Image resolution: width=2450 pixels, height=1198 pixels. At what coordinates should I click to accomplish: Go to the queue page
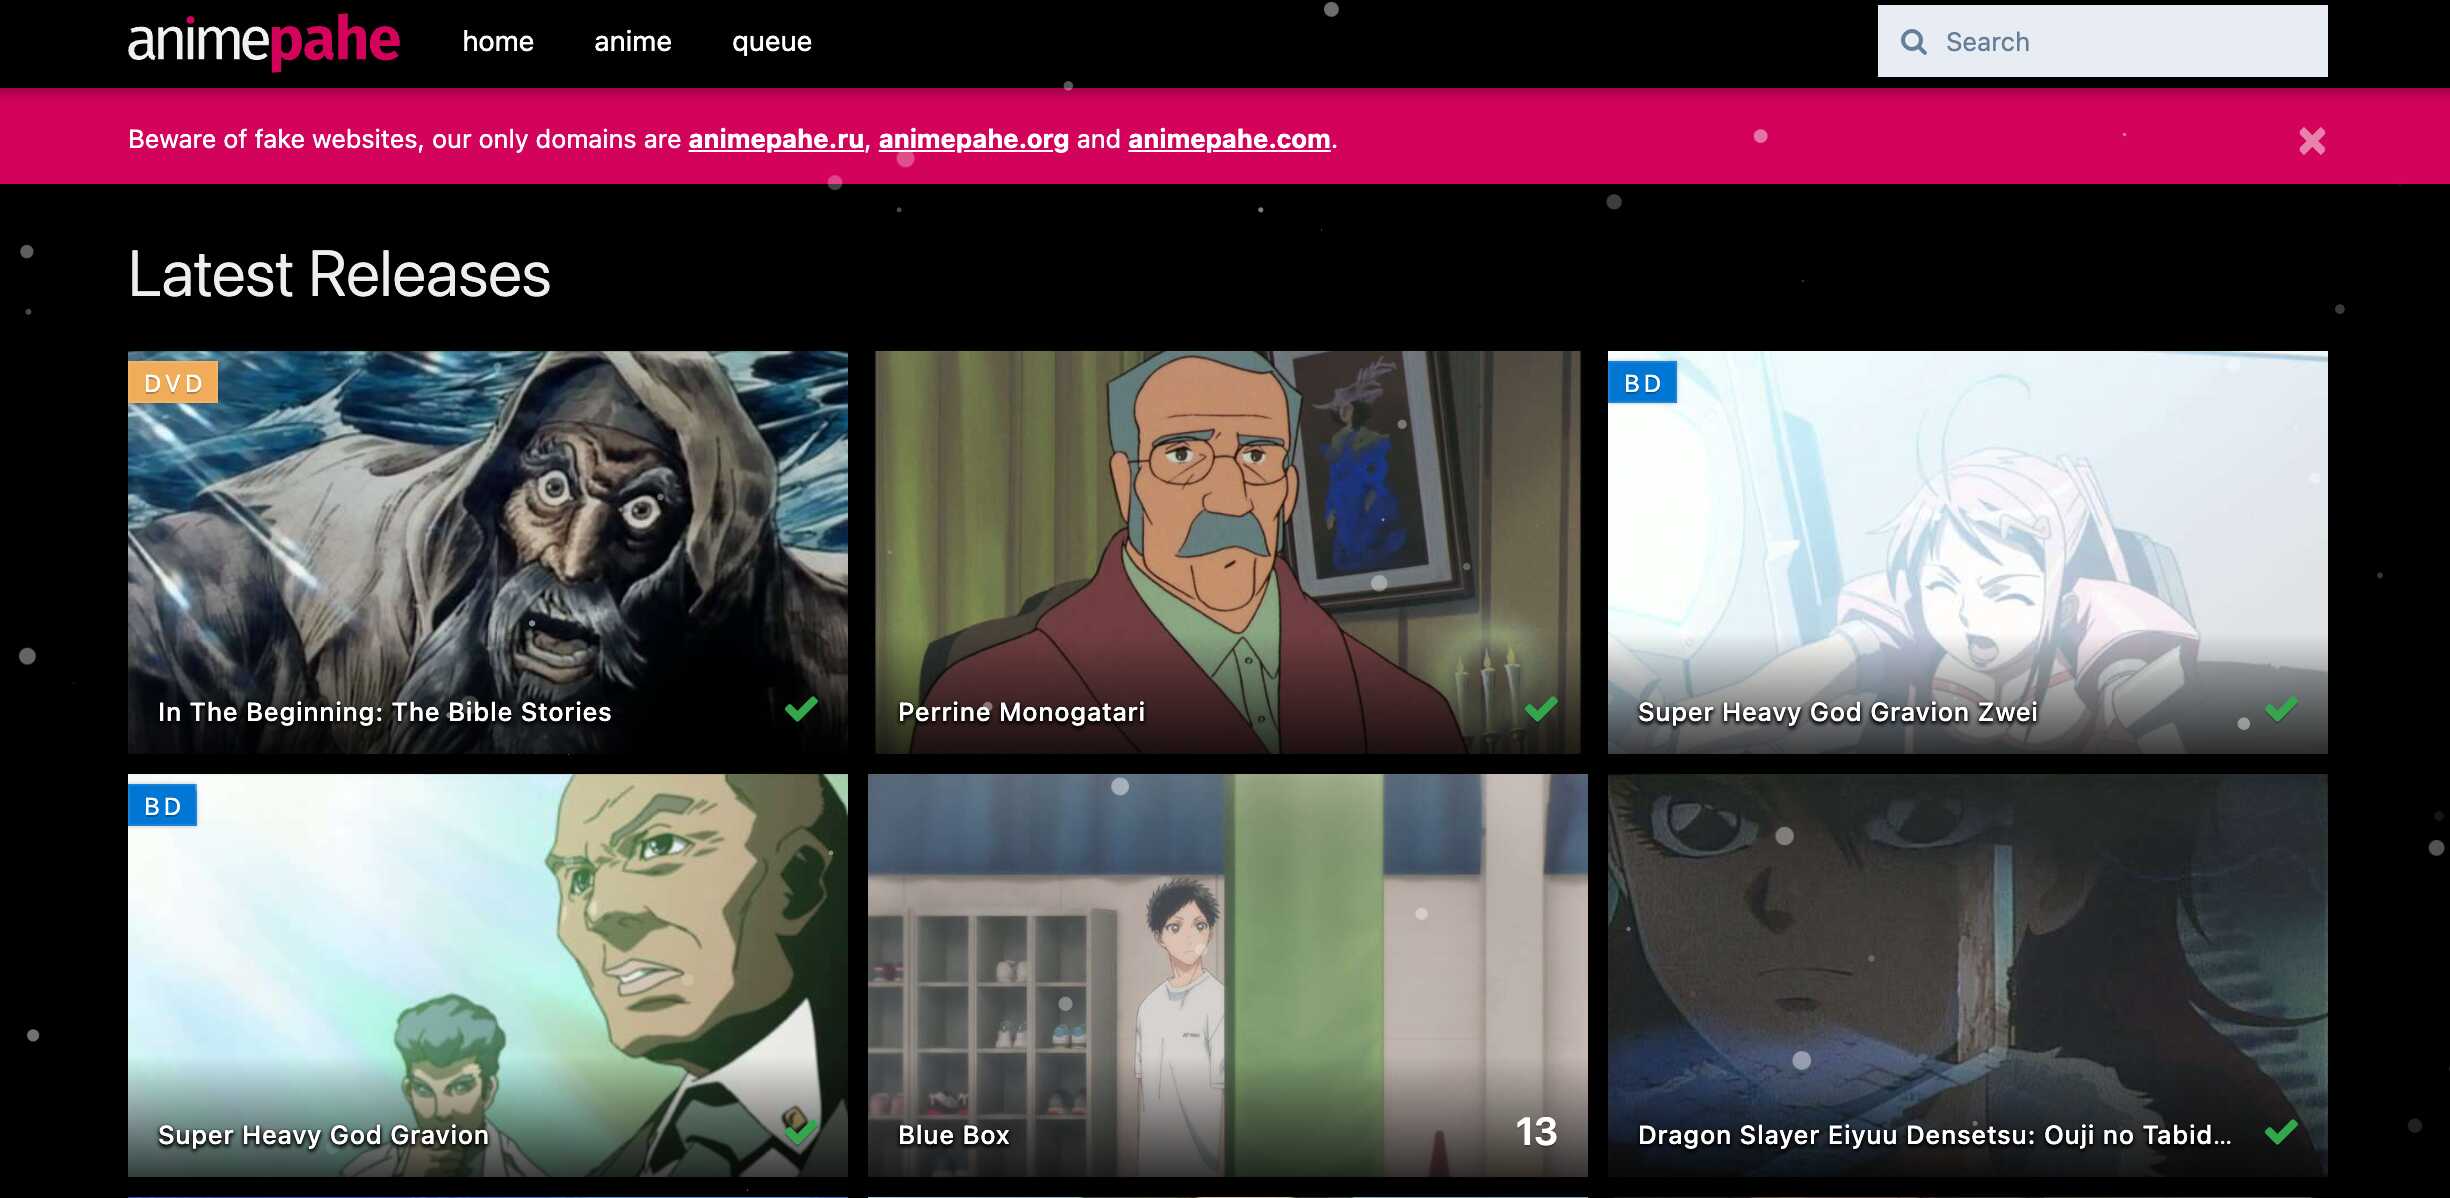(771, 42)
